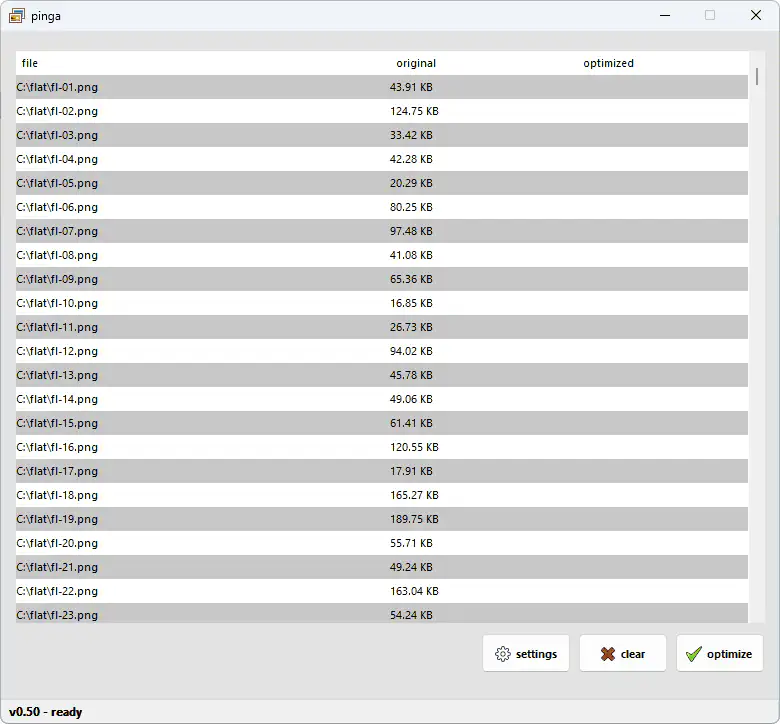Click the gear icon on settings button
Screen dimensions: 780x724
pyautogui.click(x=503, y=654)
